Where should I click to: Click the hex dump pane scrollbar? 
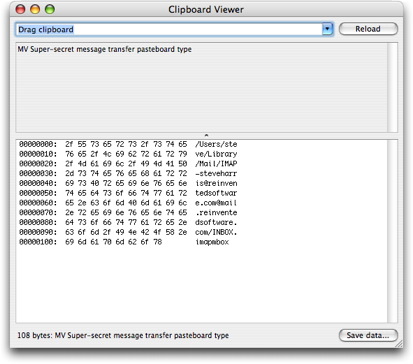393,231
